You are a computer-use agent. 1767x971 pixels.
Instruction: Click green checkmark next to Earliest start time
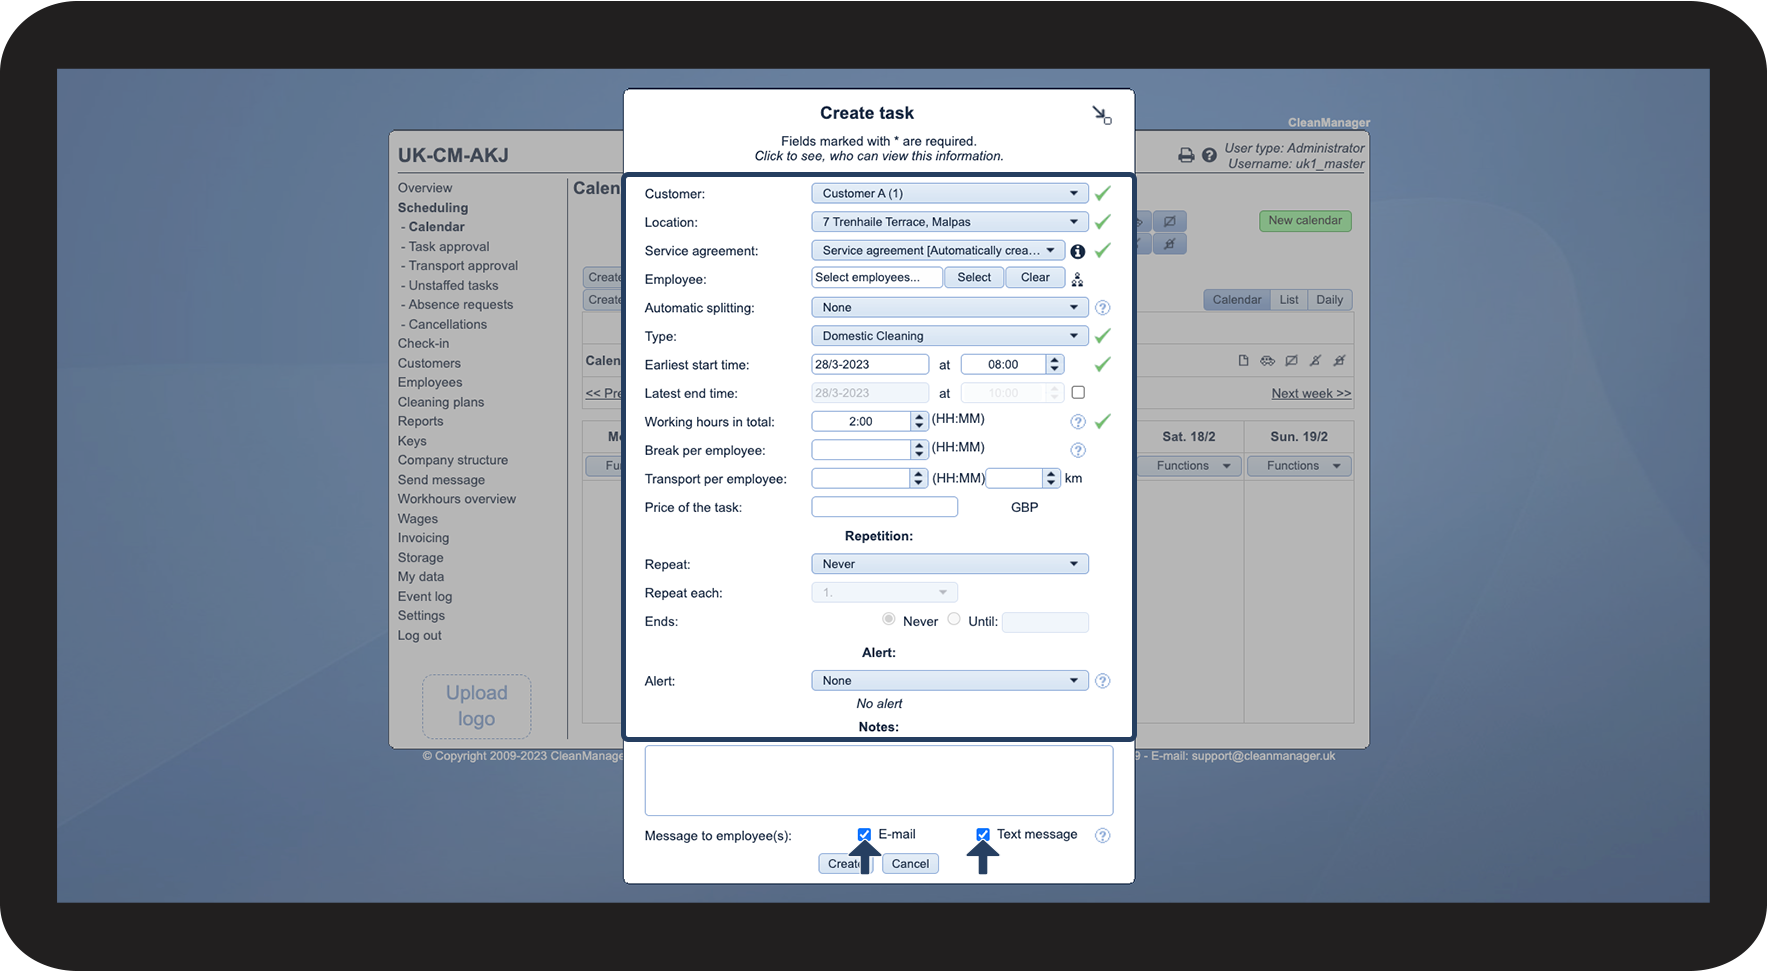coord(1102,365)
